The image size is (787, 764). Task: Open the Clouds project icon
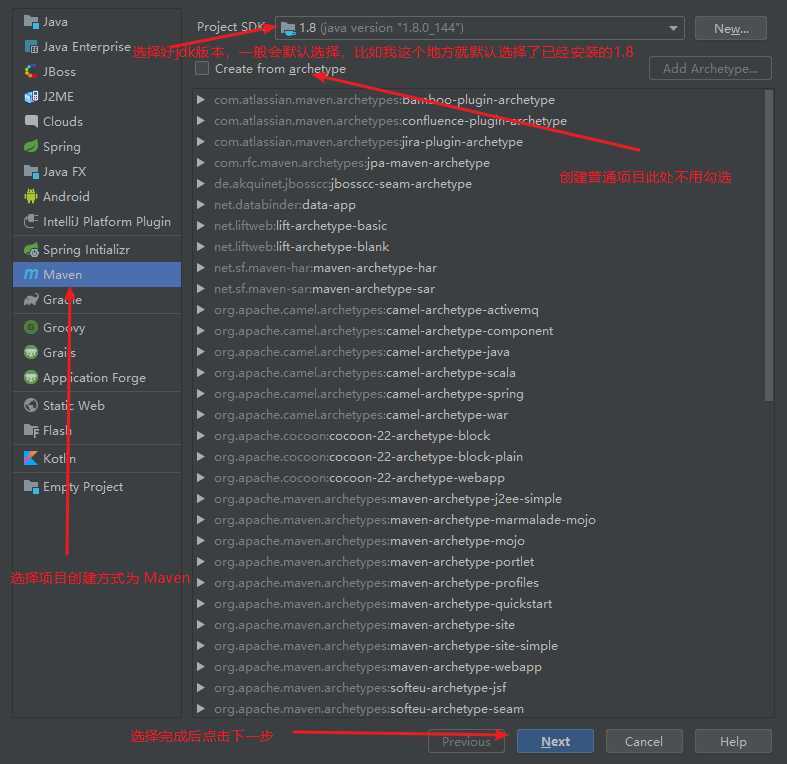coord(31,121)
